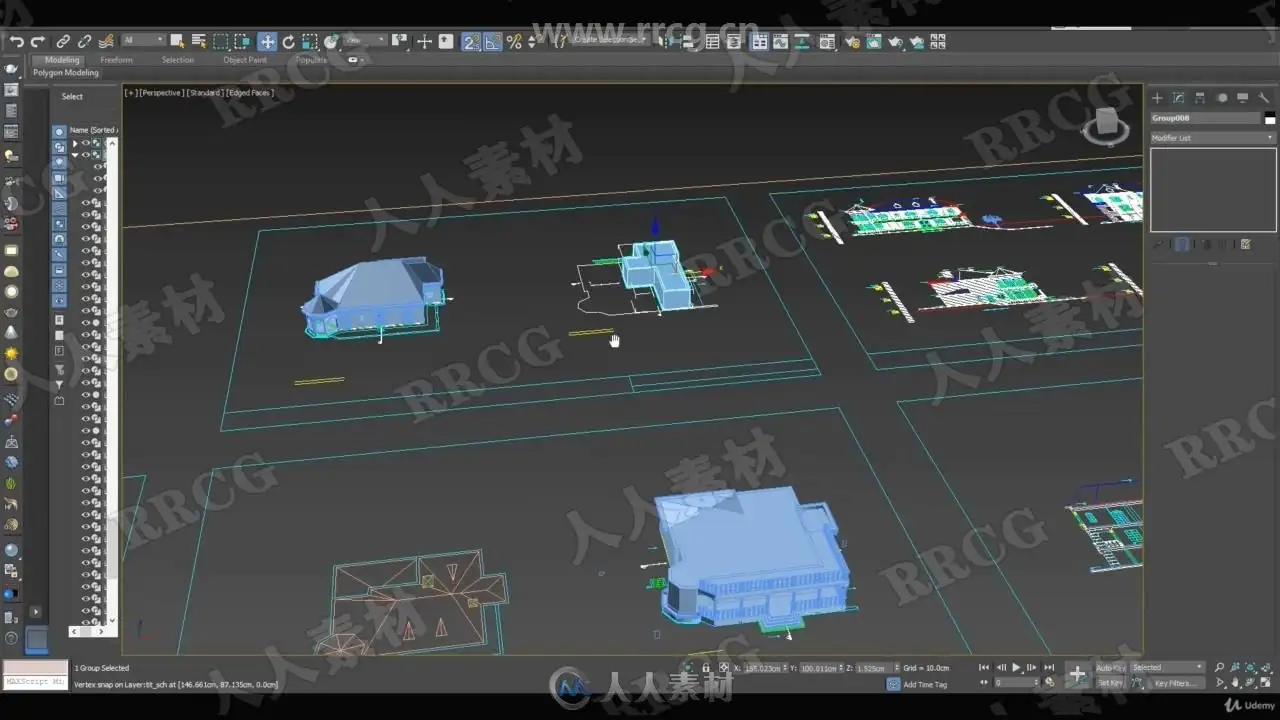
Task: Switch to the Populate ribbon tab
Action: (x=311, y=60)
